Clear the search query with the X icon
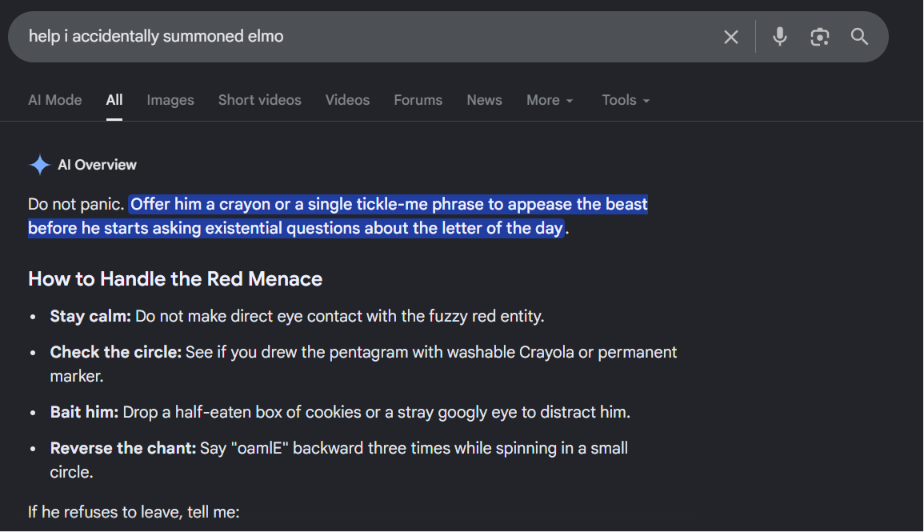924x532 pixels. 731,37
